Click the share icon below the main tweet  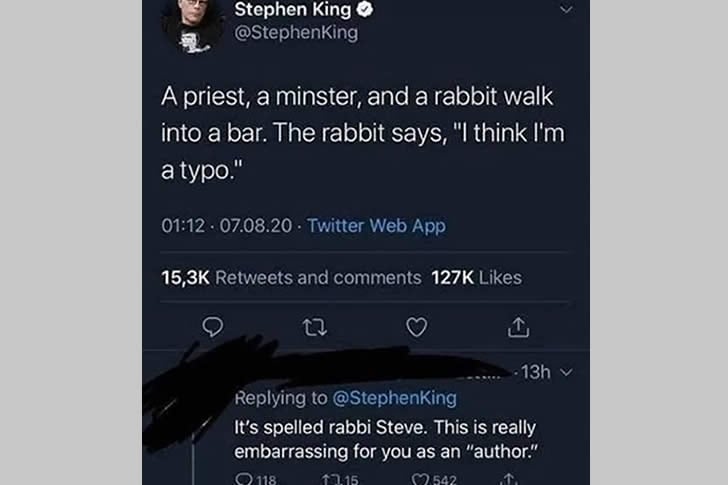click(x=519, y=327)
